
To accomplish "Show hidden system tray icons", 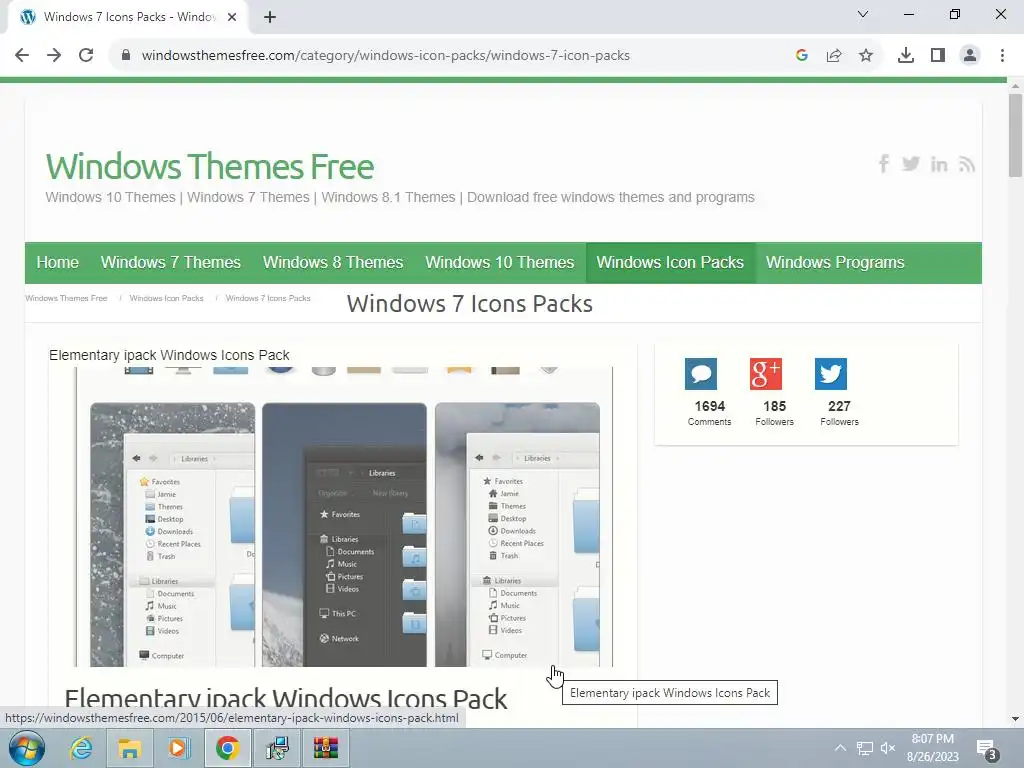I will (840, 748).
